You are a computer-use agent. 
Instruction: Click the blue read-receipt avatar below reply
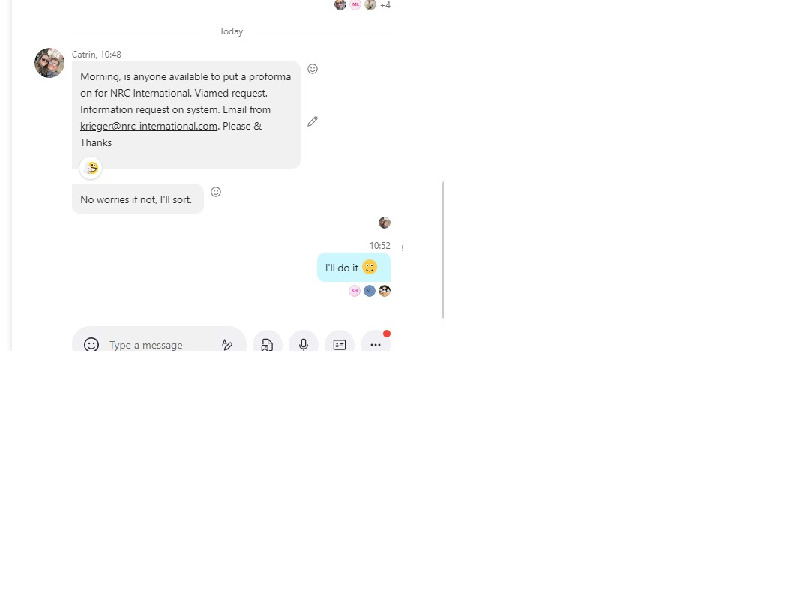pos(370,291)
